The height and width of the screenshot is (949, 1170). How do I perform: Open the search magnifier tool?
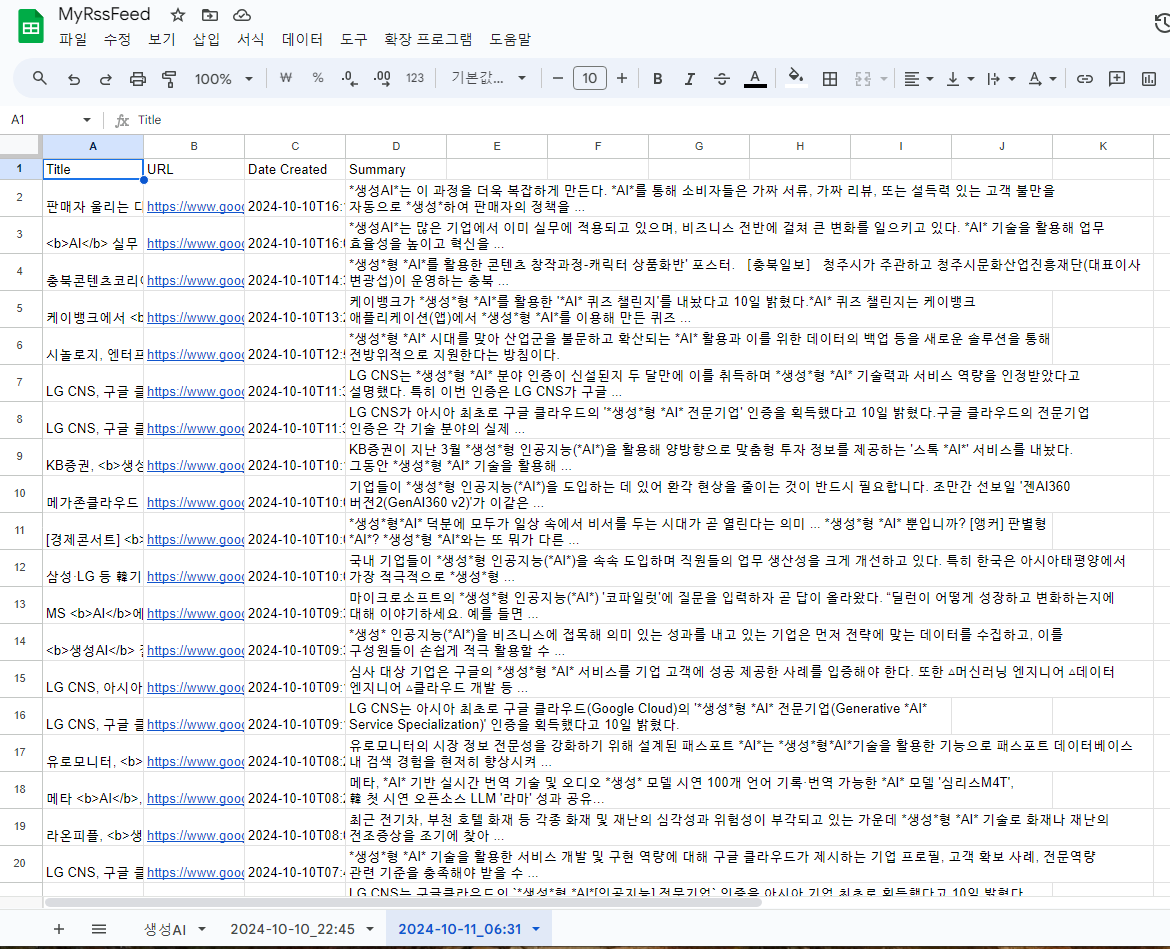[40, 78]
